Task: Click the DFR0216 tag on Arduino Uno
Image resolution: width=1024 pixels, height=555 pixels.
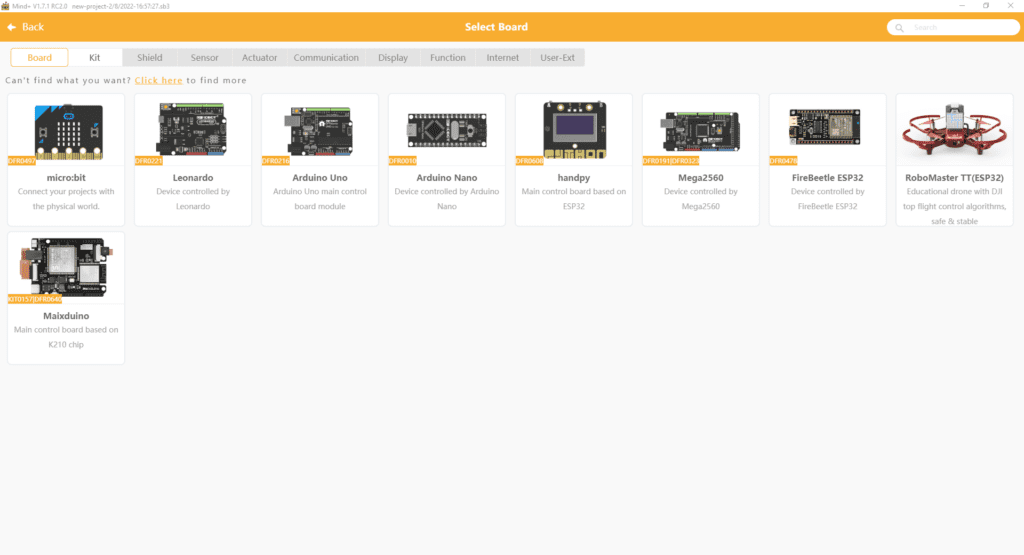Action: coord(276,161)
